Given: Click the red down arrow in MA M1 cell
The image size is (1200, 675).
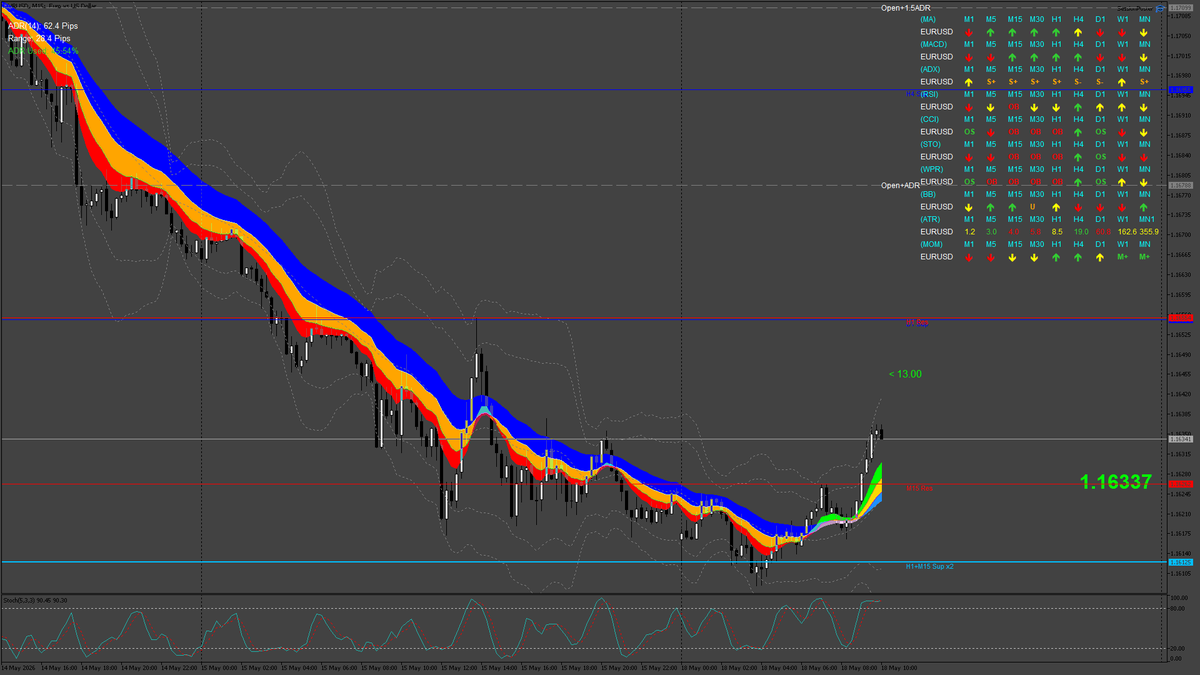Looking at the screenshot, I should click(969, 32).
